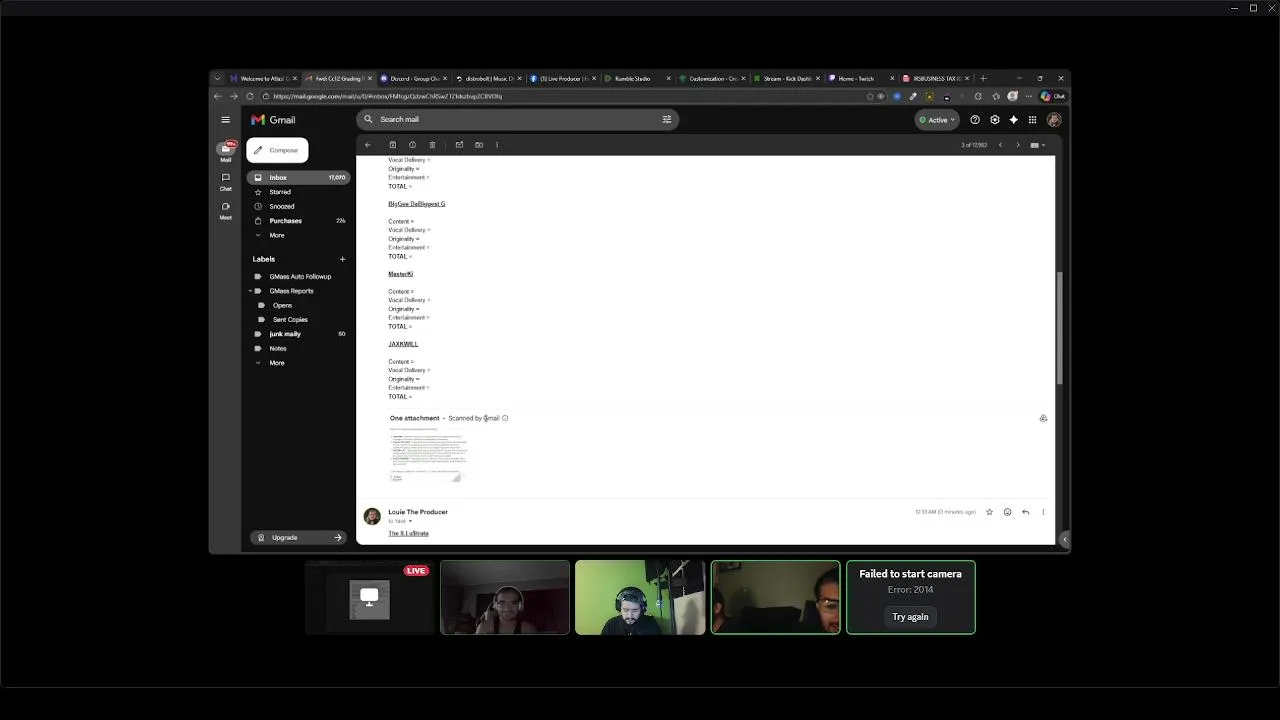This screenshot has height=720, width=1280.
Task: Open Chat section in left rail
Action: pos(226,181)
